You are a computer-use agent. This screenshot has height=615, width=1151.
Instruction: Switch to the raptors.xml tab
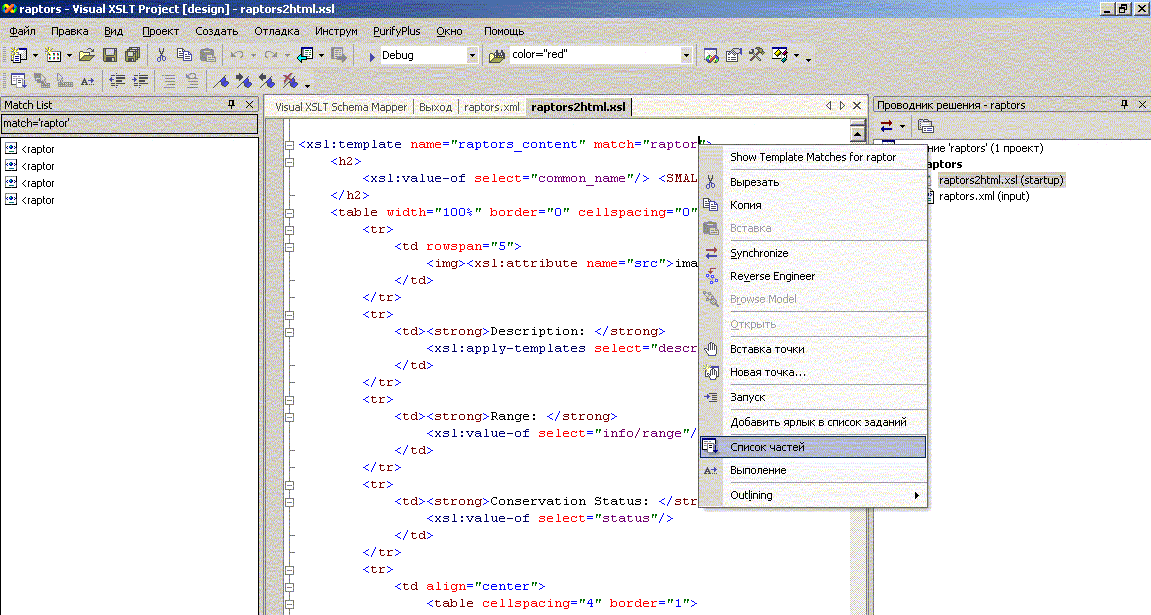491,107
